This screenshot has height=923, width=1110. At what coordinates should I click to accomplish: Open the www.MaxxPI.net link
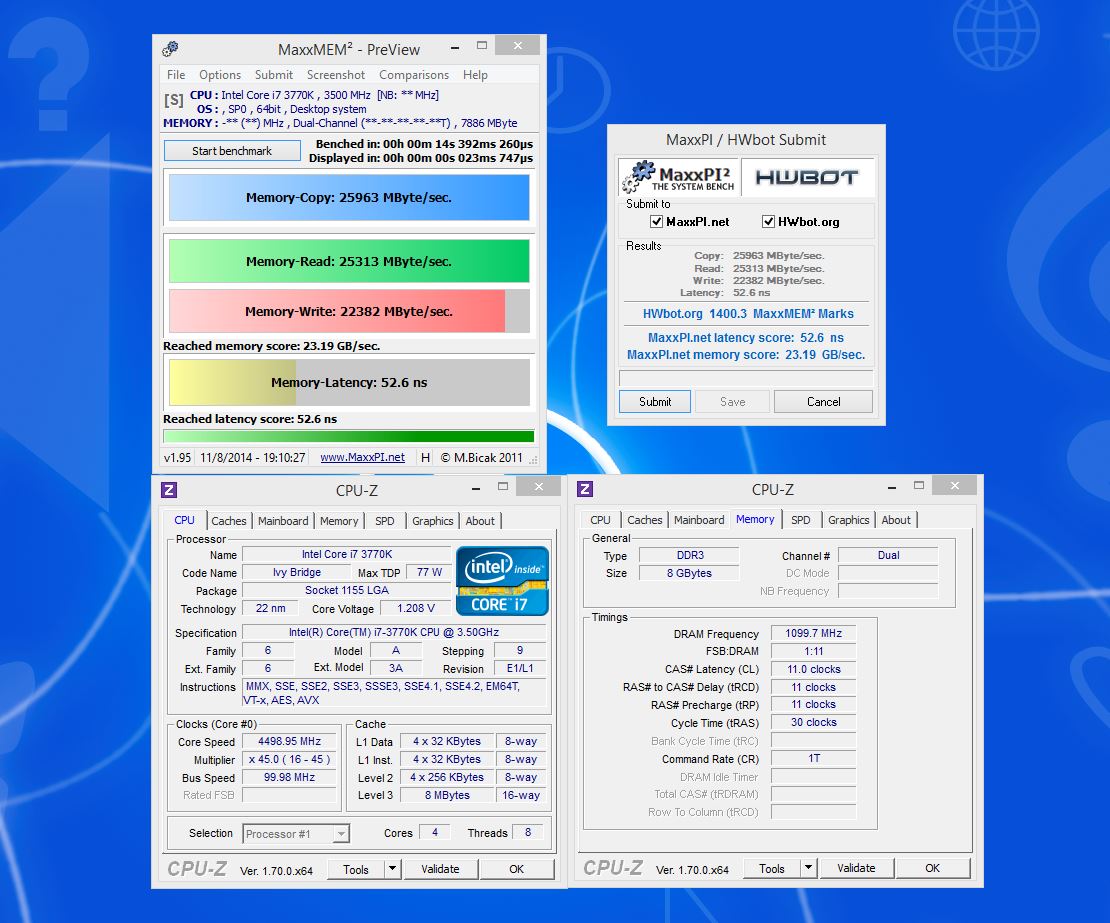(x=362, y=457)
